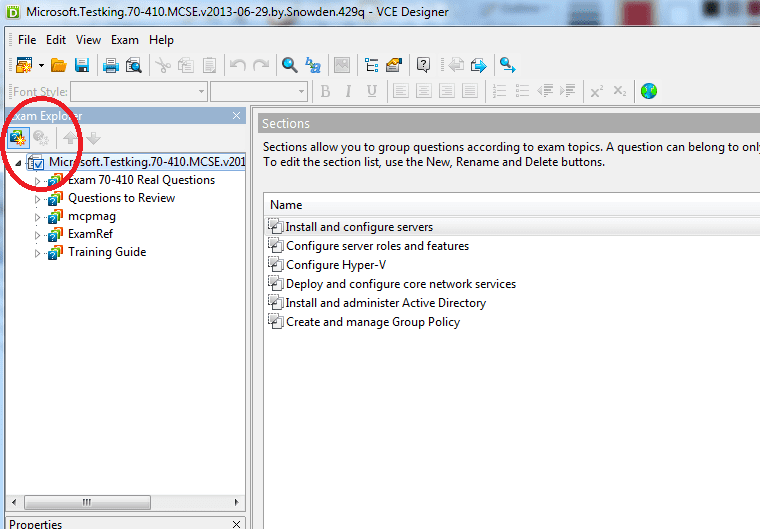This screenshot has width=760, height=529.
Task: Toggle align left
Action: click(x=400, y=91)
